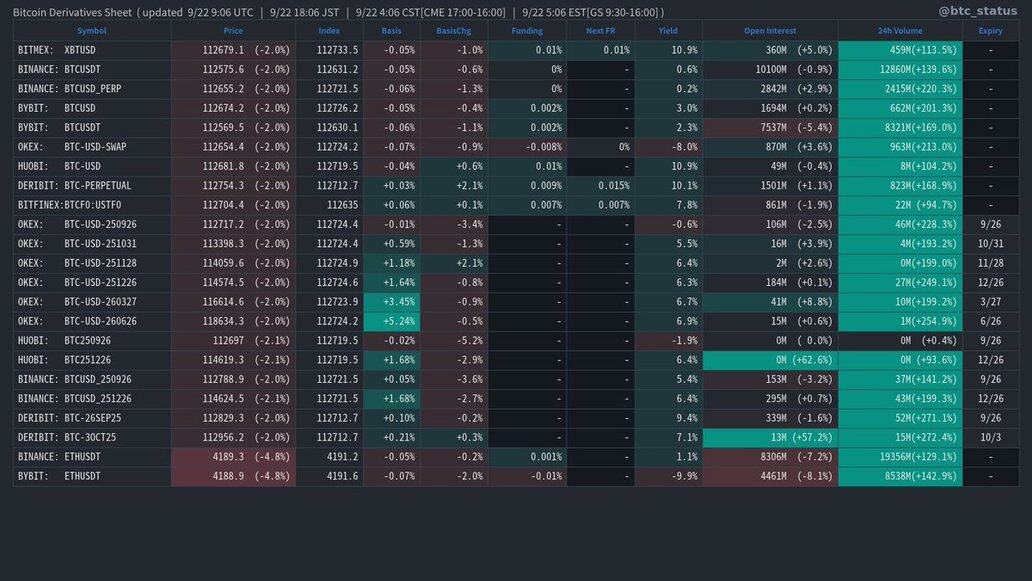The width and height of the screenshot is (1032, 581).
Task: Select the HUOBI: BTC-USD symbol cell
Action: tap(92, 166)
